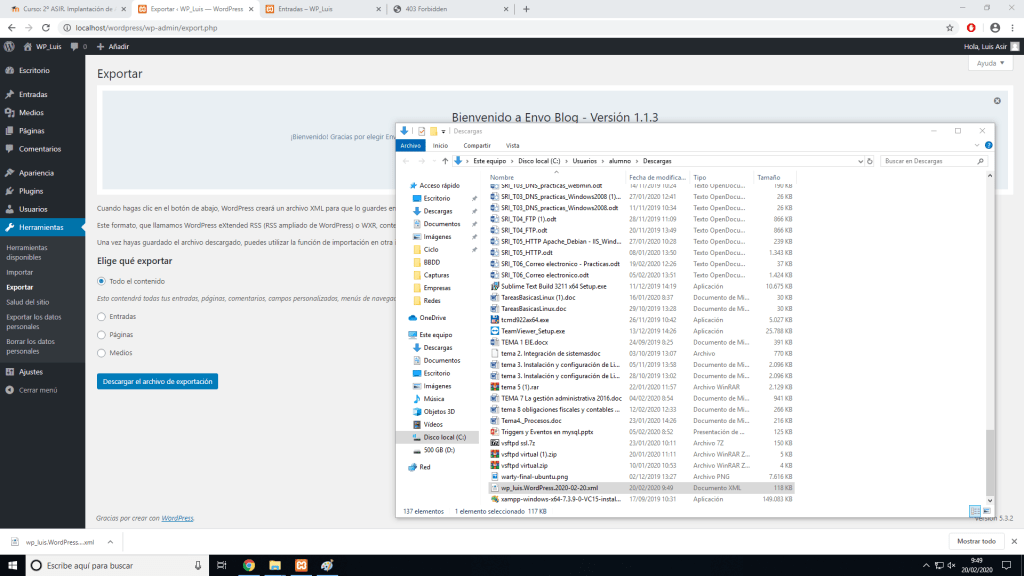The width and height of the screenshot is (1024, 576).
Task: Click 'Descargar el archivo de exportación' button
Action: (157, 381)
